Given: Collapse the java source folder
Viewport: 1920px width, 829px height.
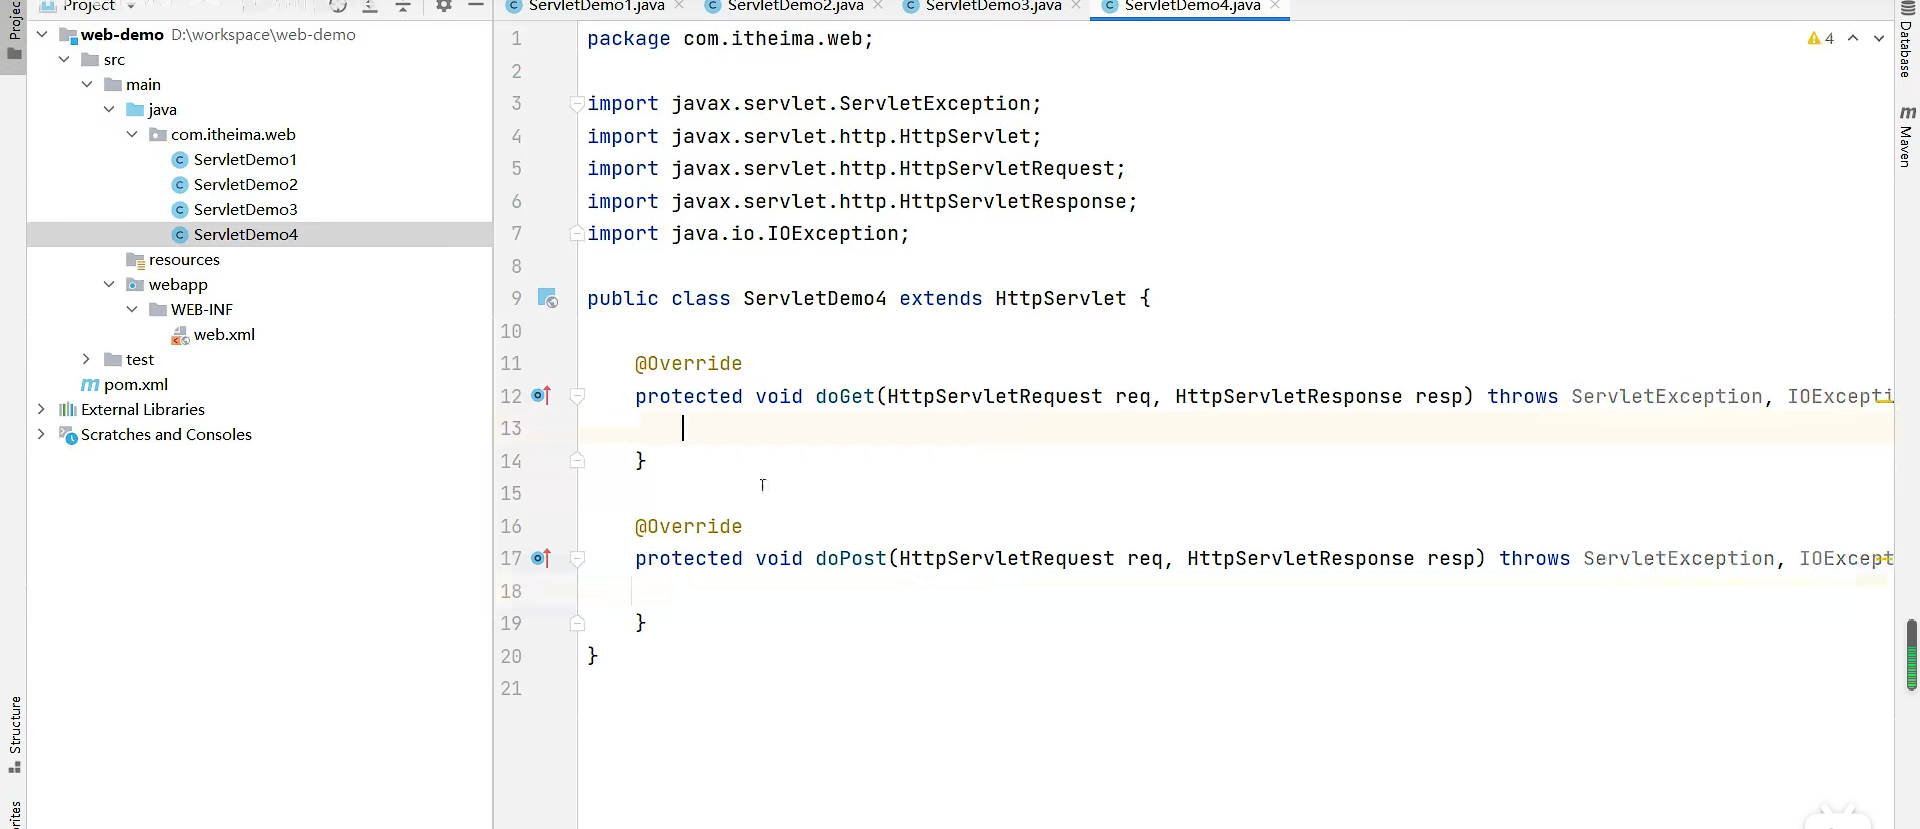Looking at the screenshot, I should point(109,109).
